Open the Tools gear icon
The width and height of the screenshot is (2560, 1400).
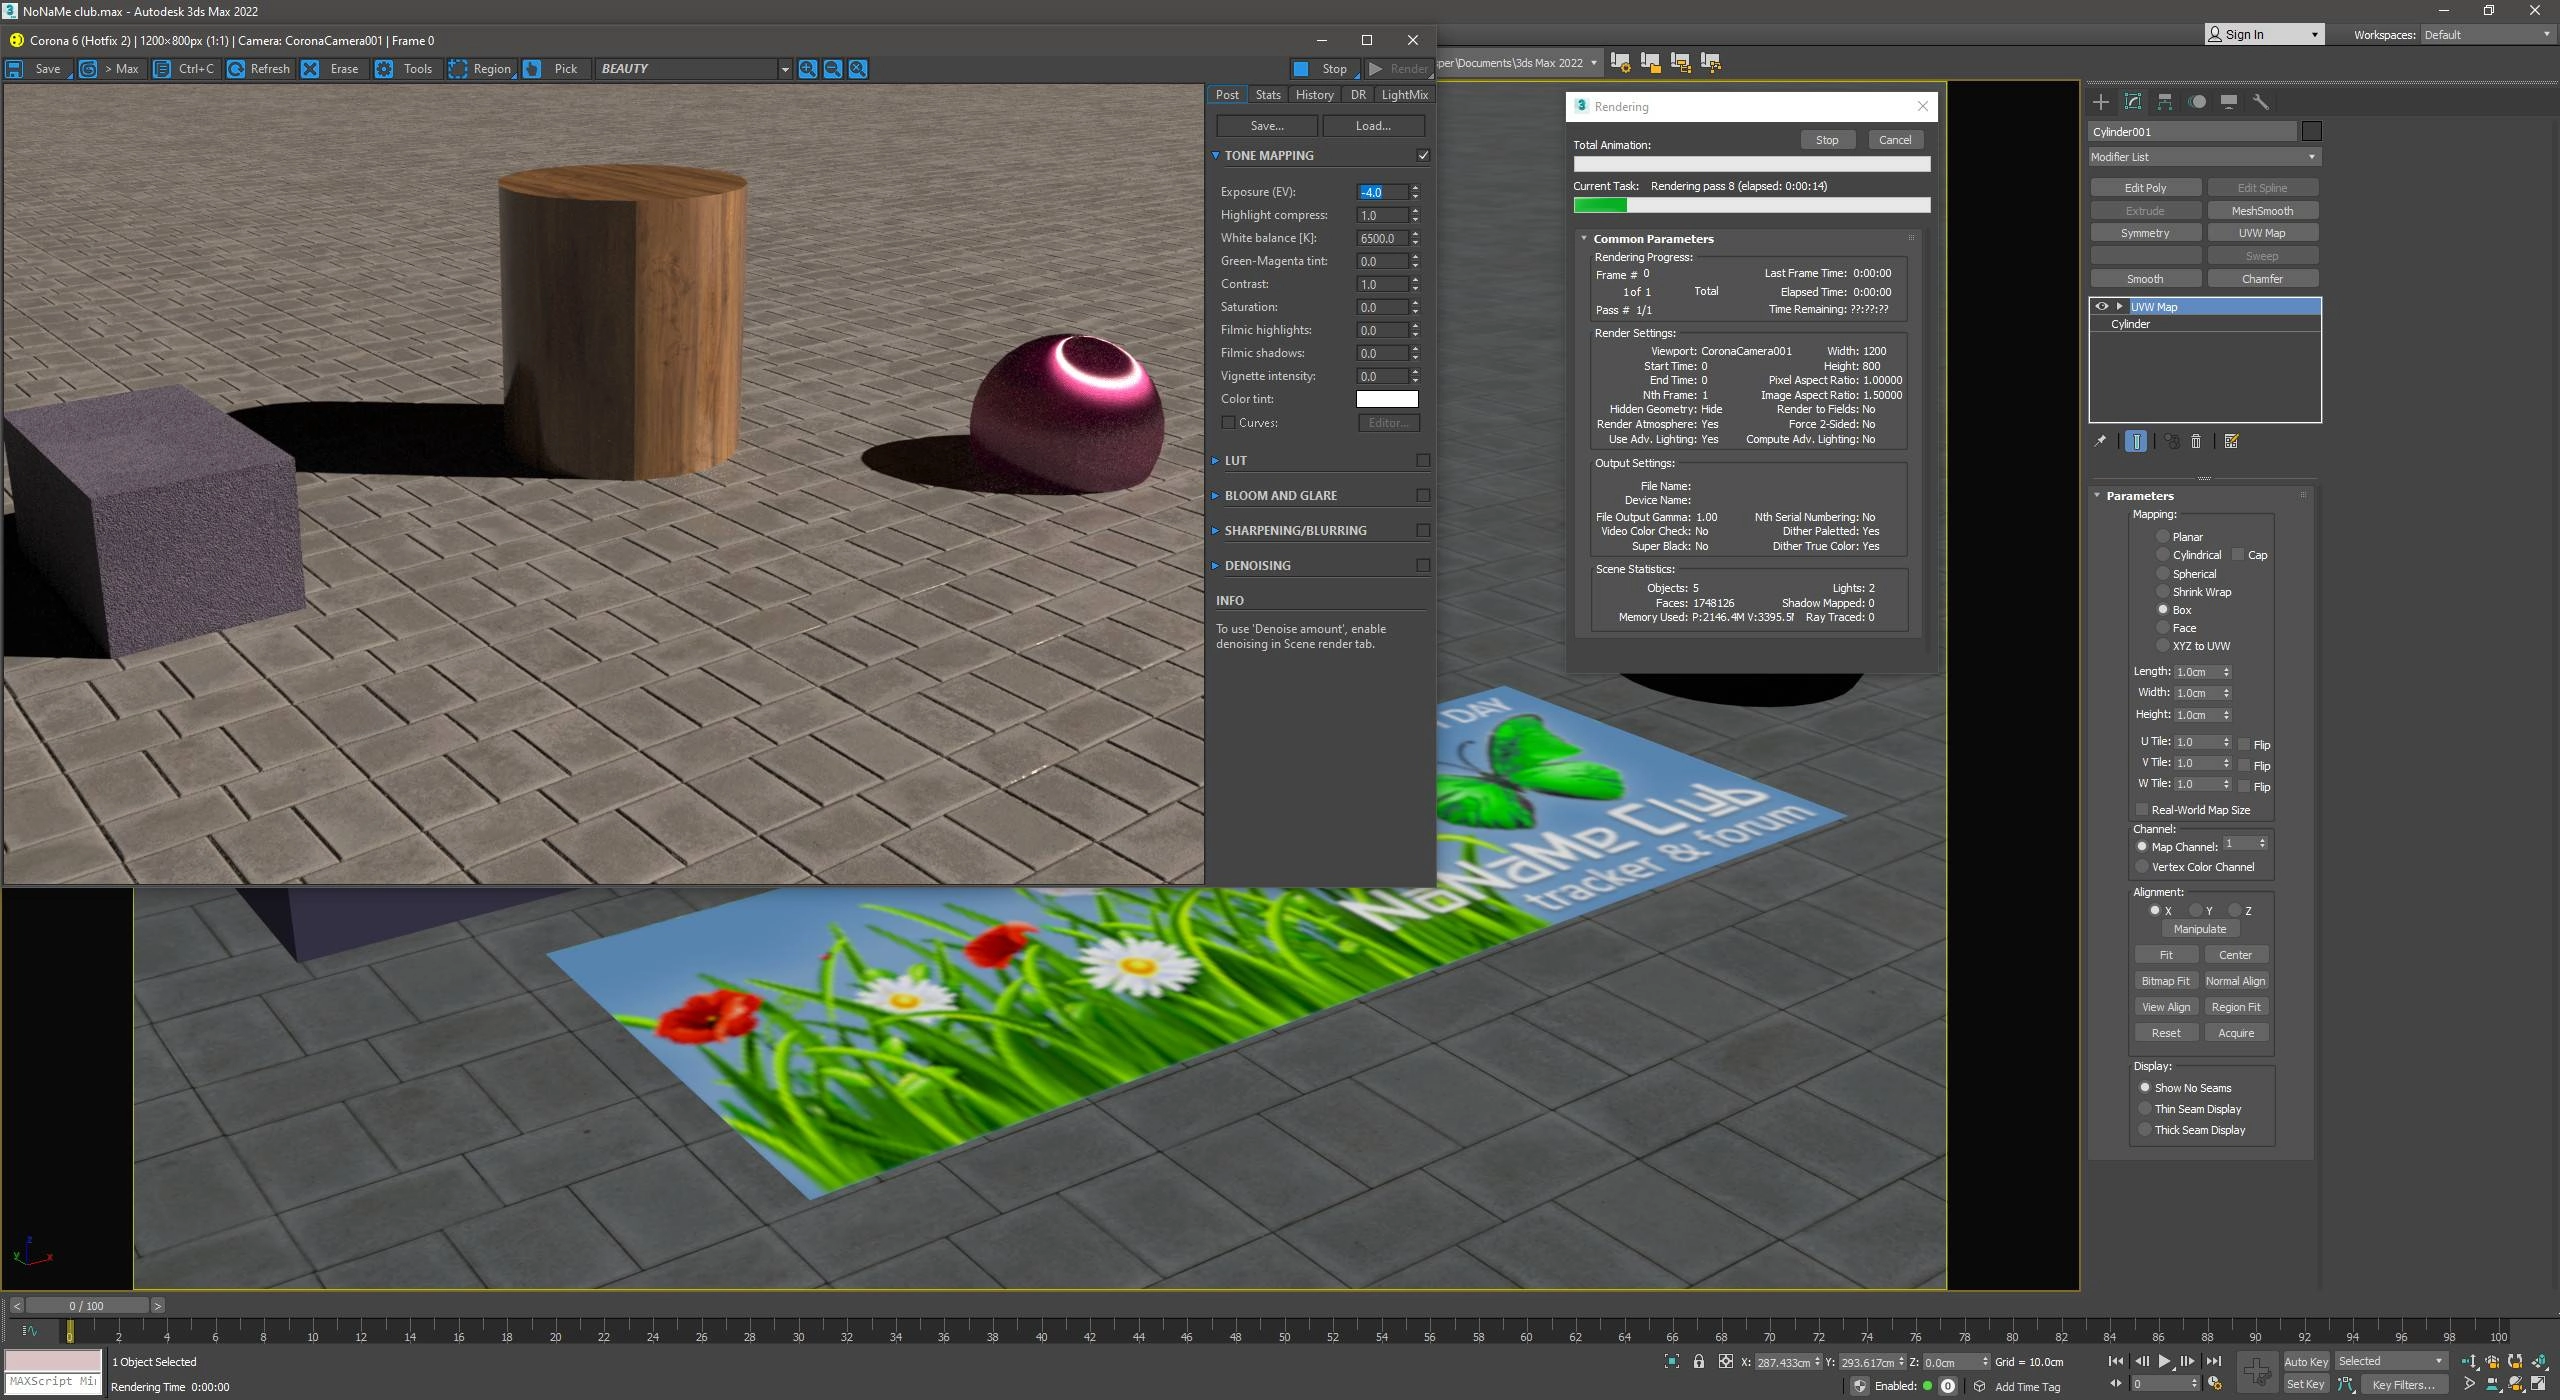click(384, 69)
